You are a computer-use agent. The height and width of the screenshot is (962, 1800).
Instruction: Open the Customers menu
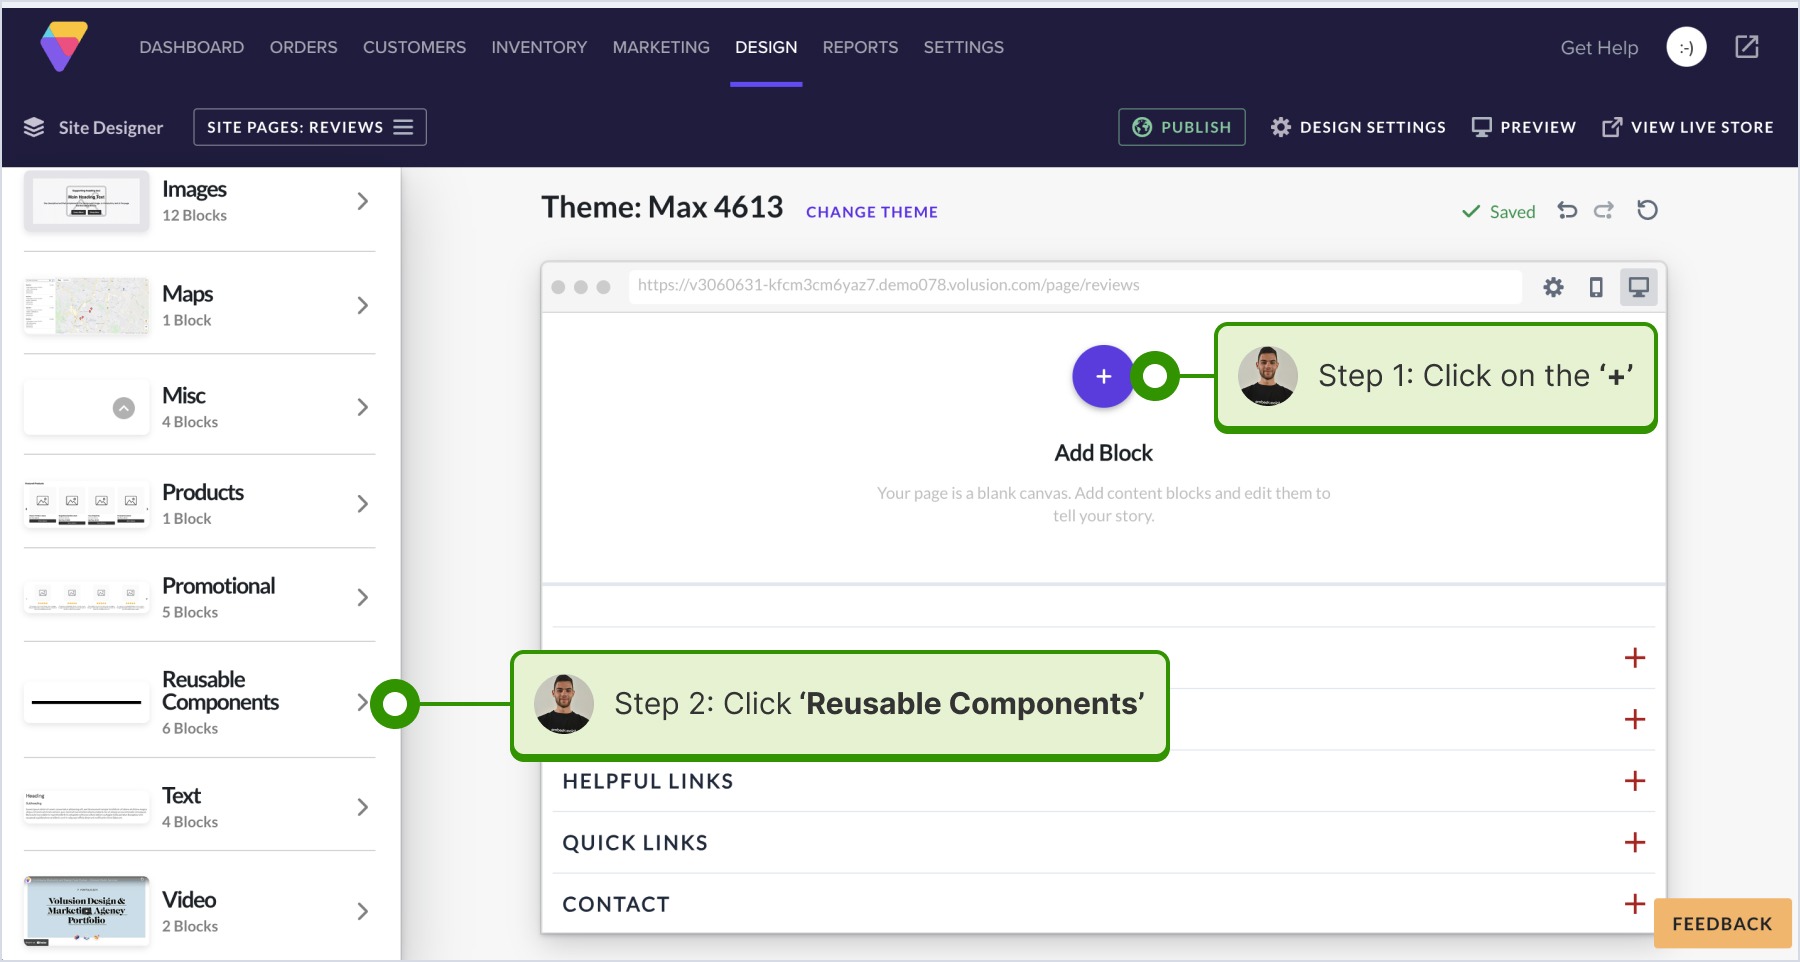coord(414,47)
